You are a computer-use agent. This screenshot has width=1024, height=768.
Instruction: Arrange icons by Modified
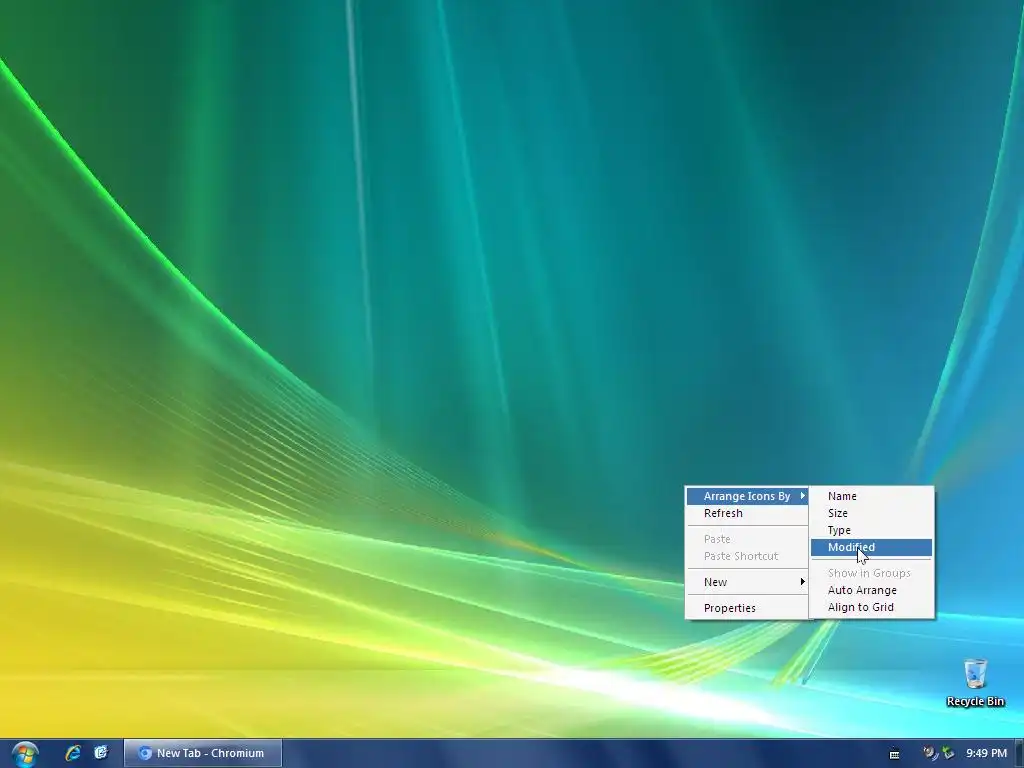pyautogui.click(x=871, y=547)
